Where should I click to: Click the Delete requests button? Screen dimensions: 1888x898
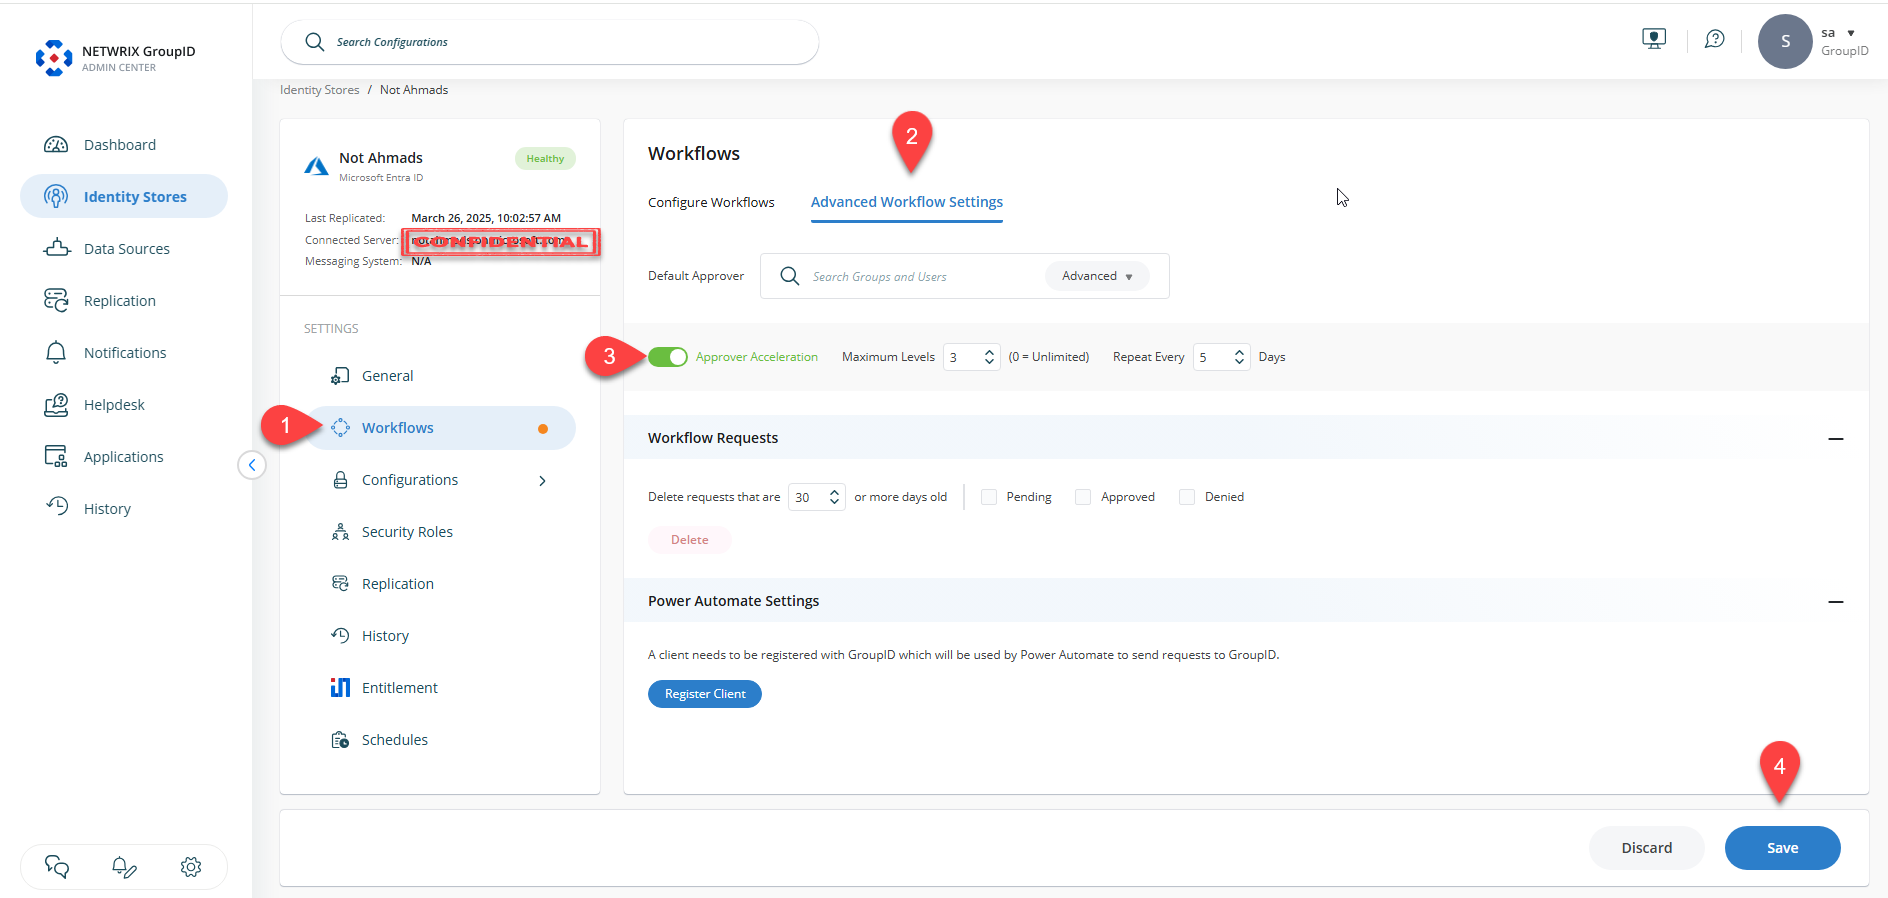coord(690,540)
